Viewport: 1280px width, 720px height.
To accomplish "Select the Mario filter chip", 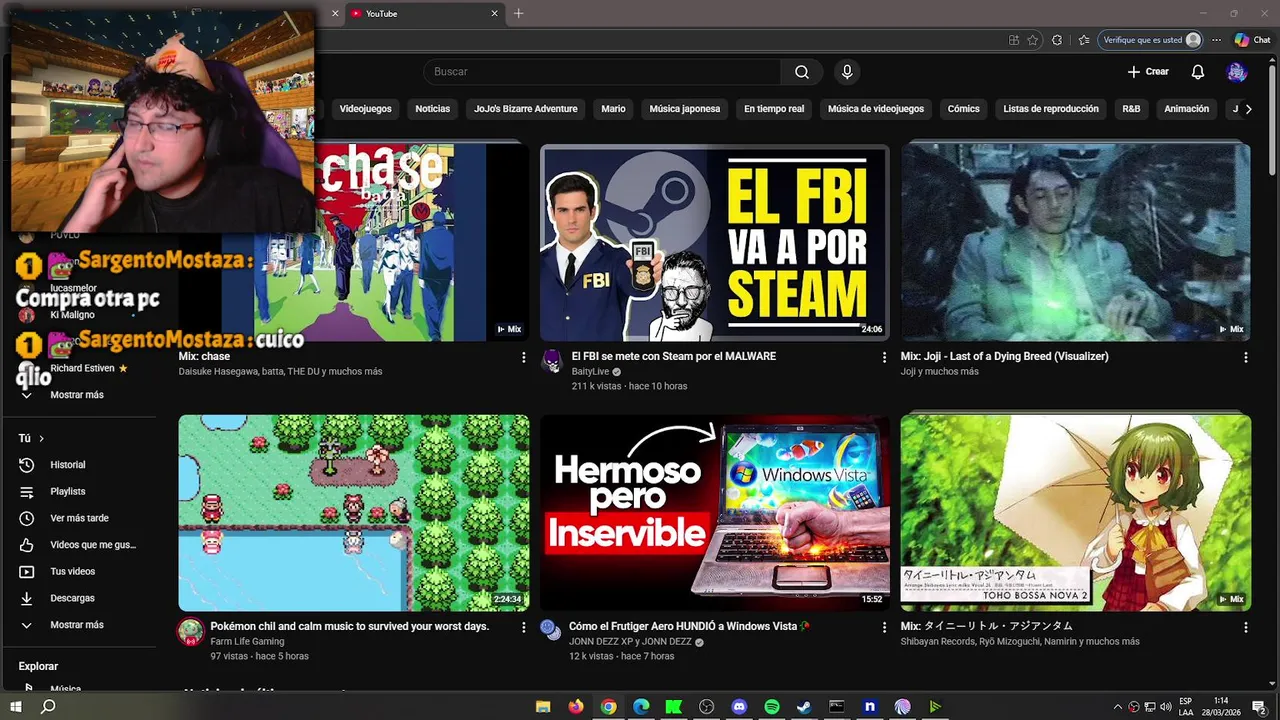I will tap(613, 109).
